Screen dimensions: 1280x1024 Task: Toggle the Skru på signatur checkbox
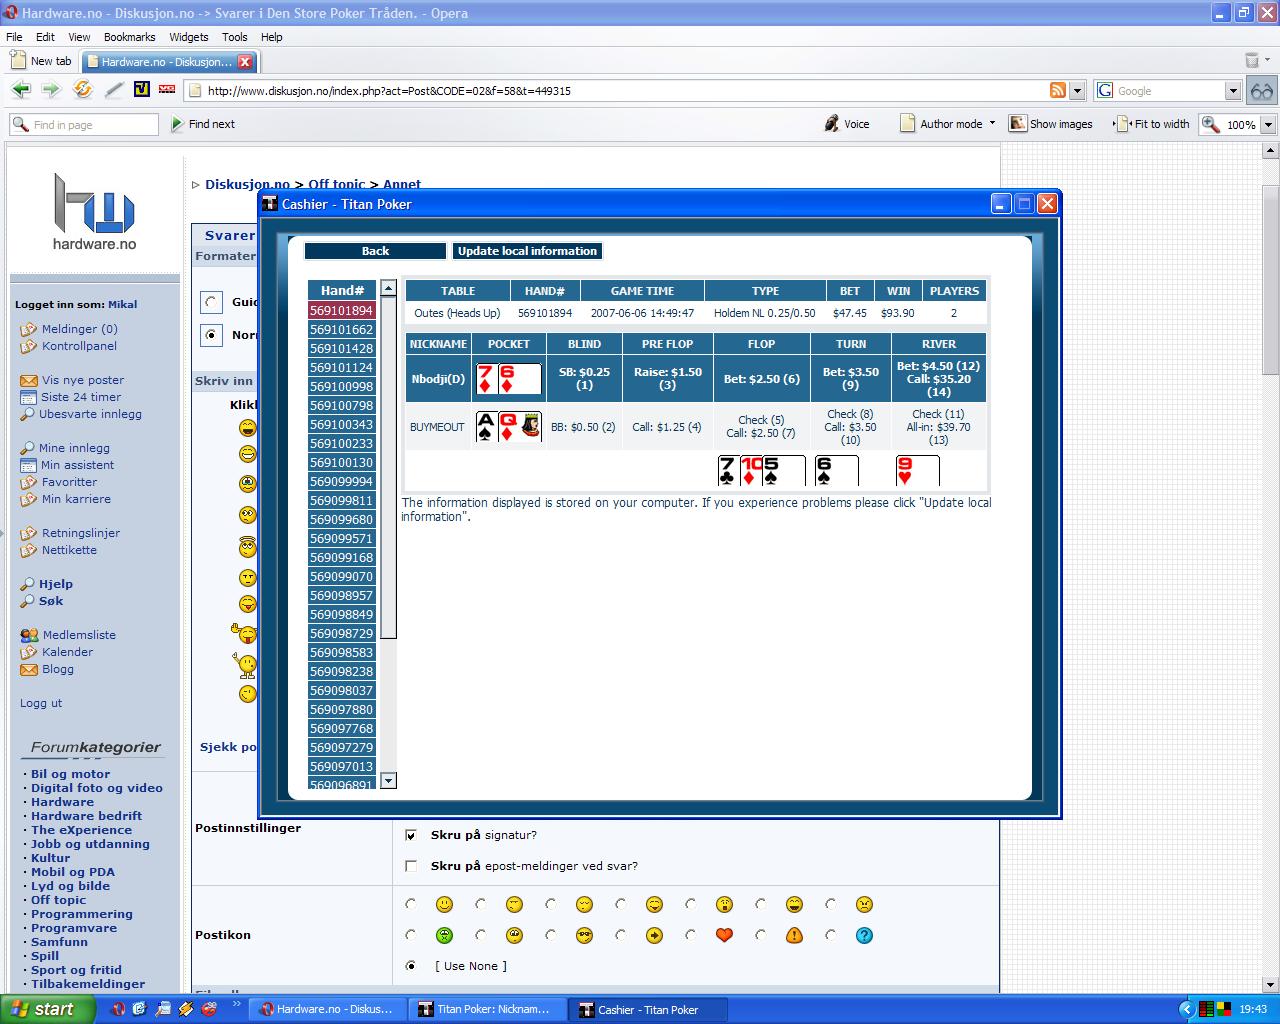(x=410, y=835)
